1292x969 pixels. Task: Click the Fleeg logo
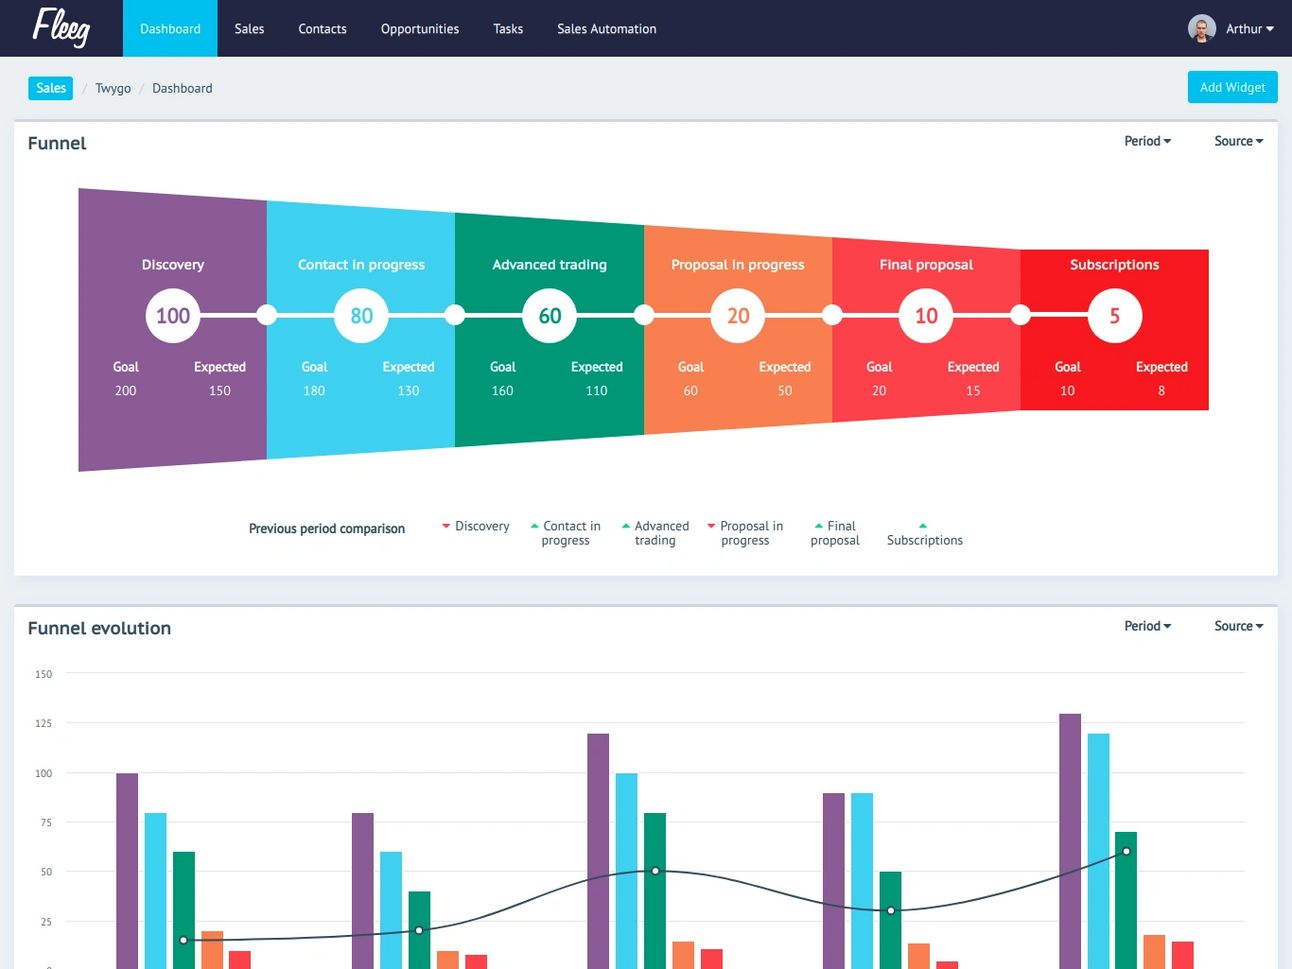(x=61, y=27)
